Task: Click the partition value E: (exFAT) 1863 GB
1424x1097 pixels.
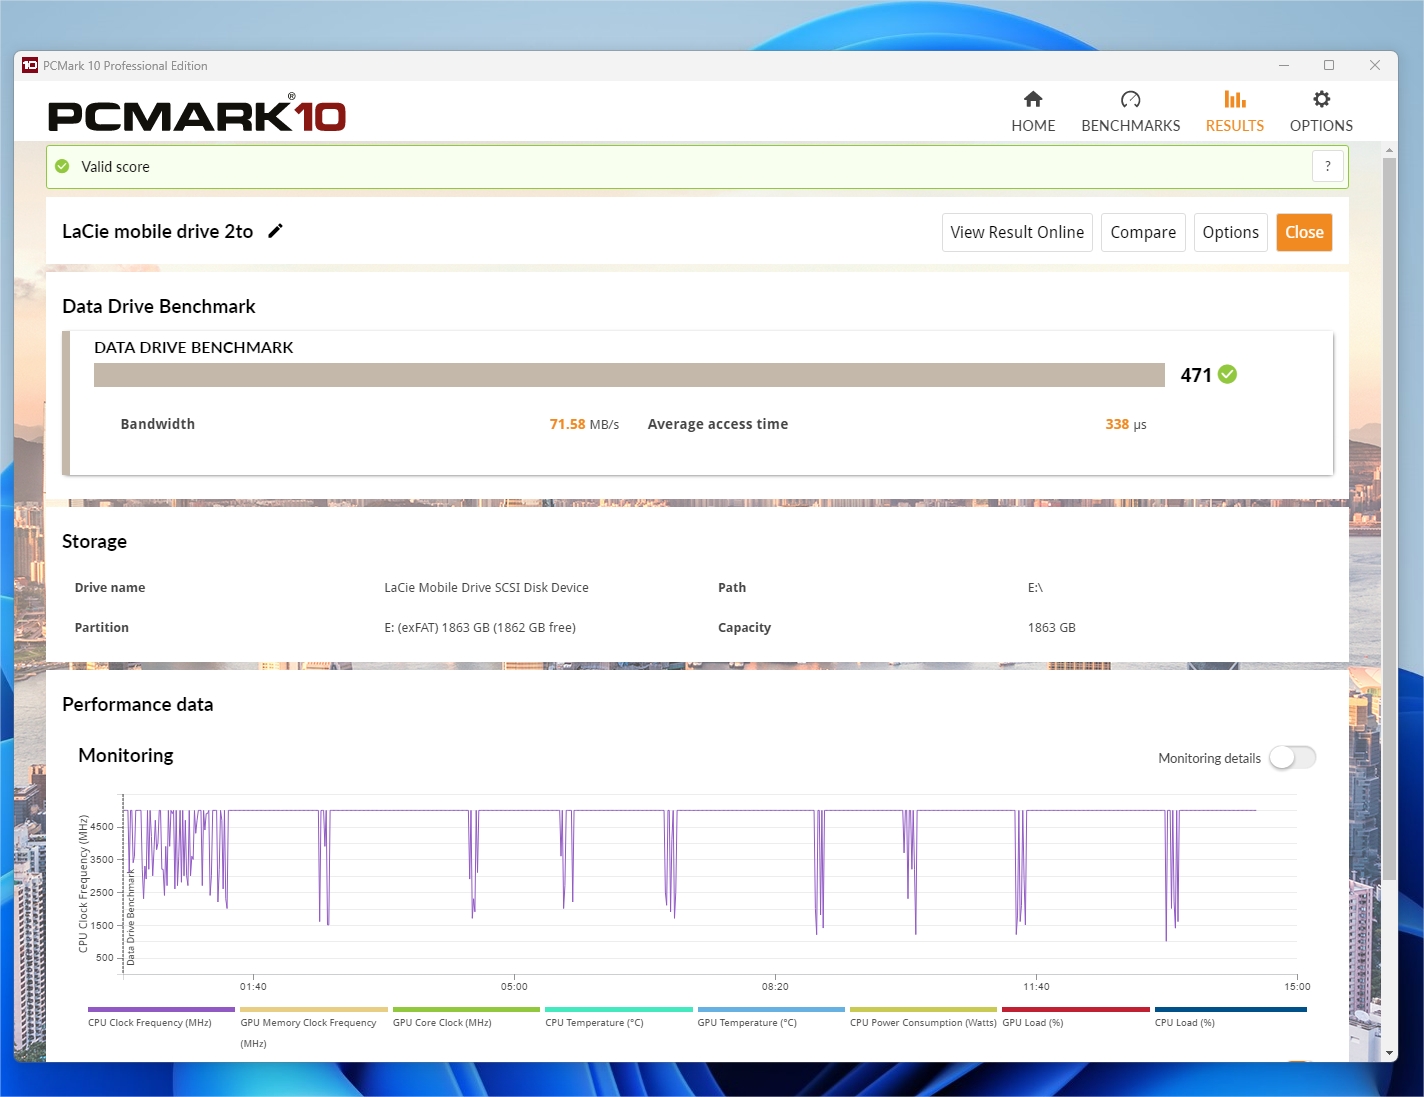Action: [480, 627]
